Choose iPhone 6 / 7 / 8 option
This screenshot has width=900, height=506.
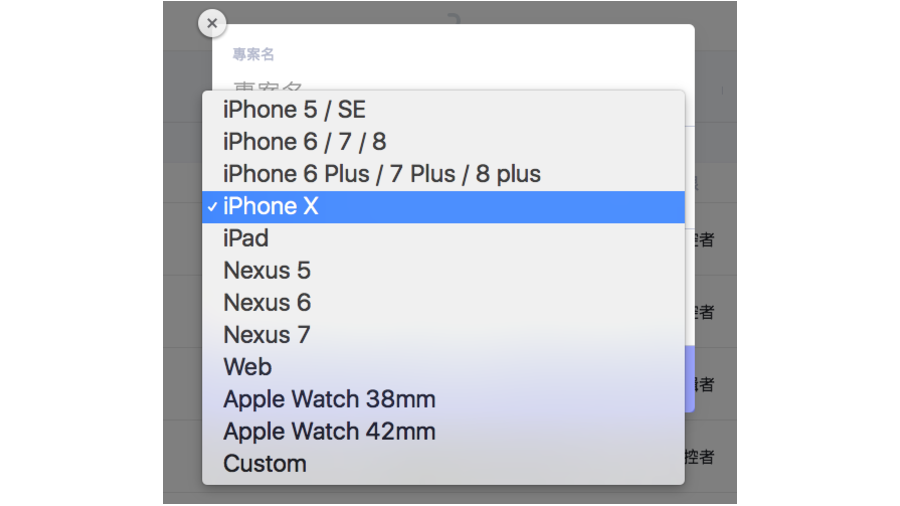coord(443,142)
